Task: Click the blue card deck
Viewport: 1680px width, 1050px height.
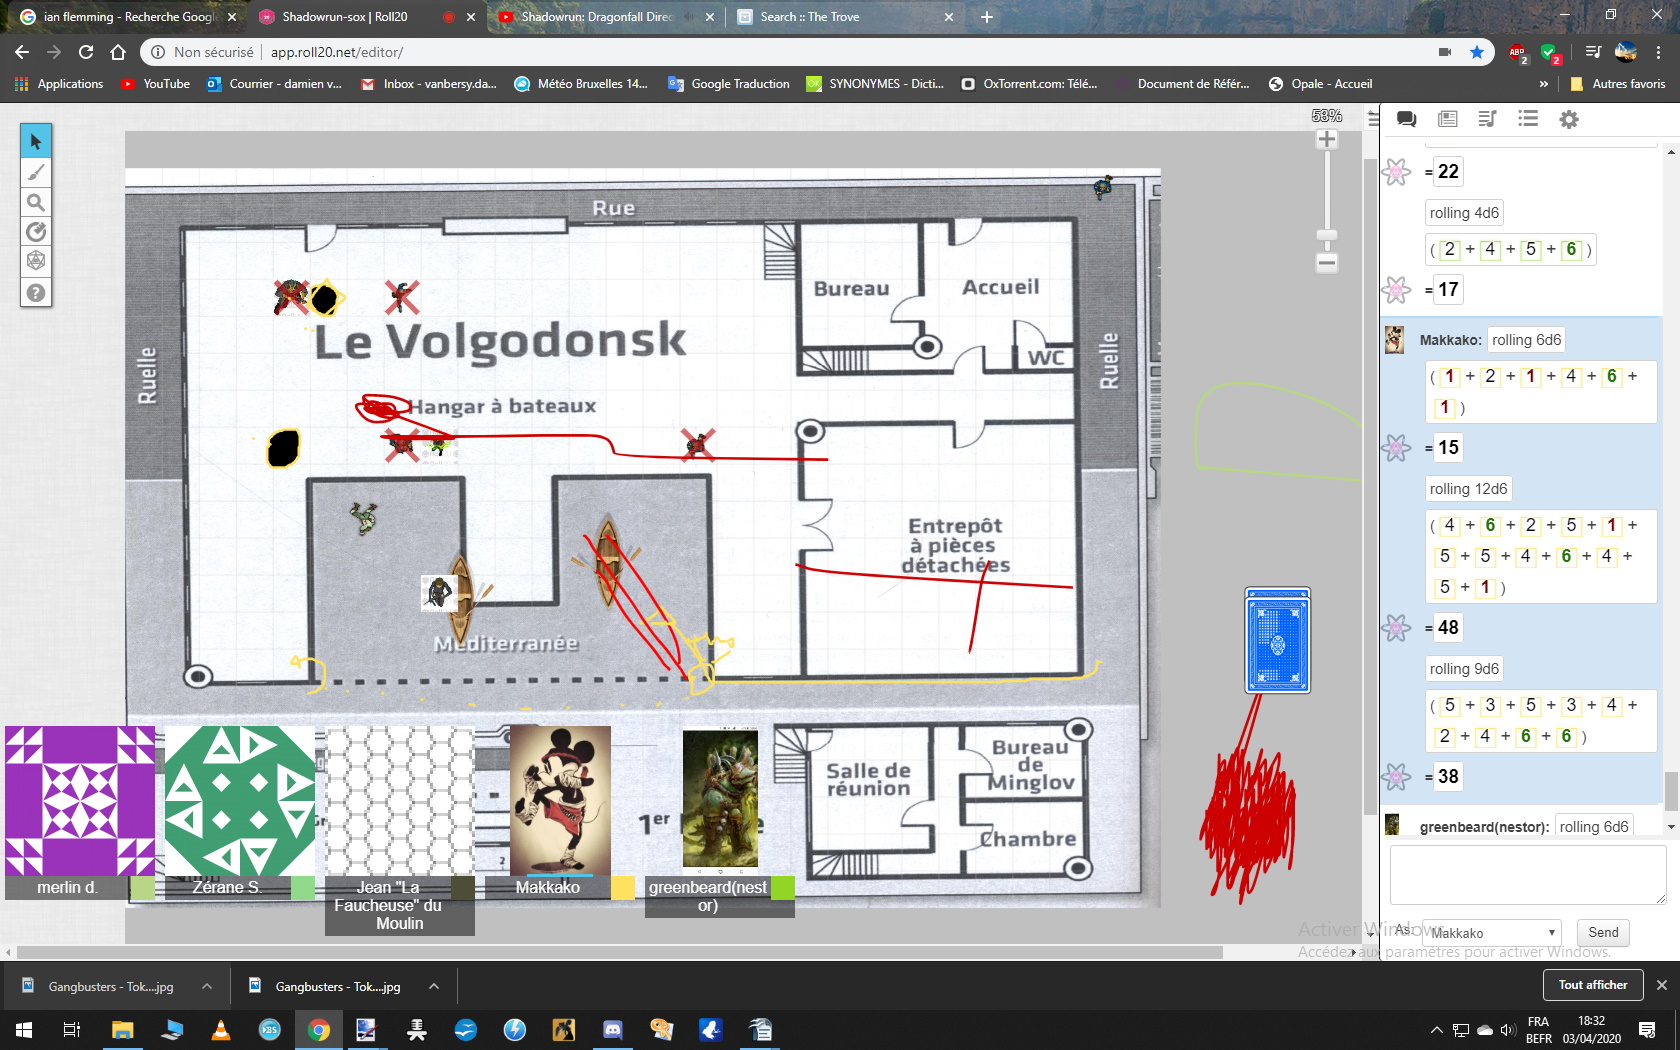Action: (x=1277, y=640)
